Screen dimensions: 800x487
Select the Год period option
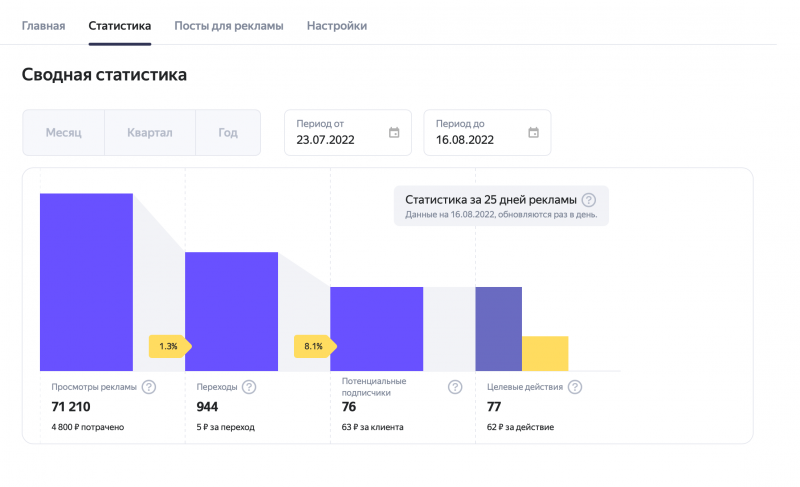coord(228,132)
